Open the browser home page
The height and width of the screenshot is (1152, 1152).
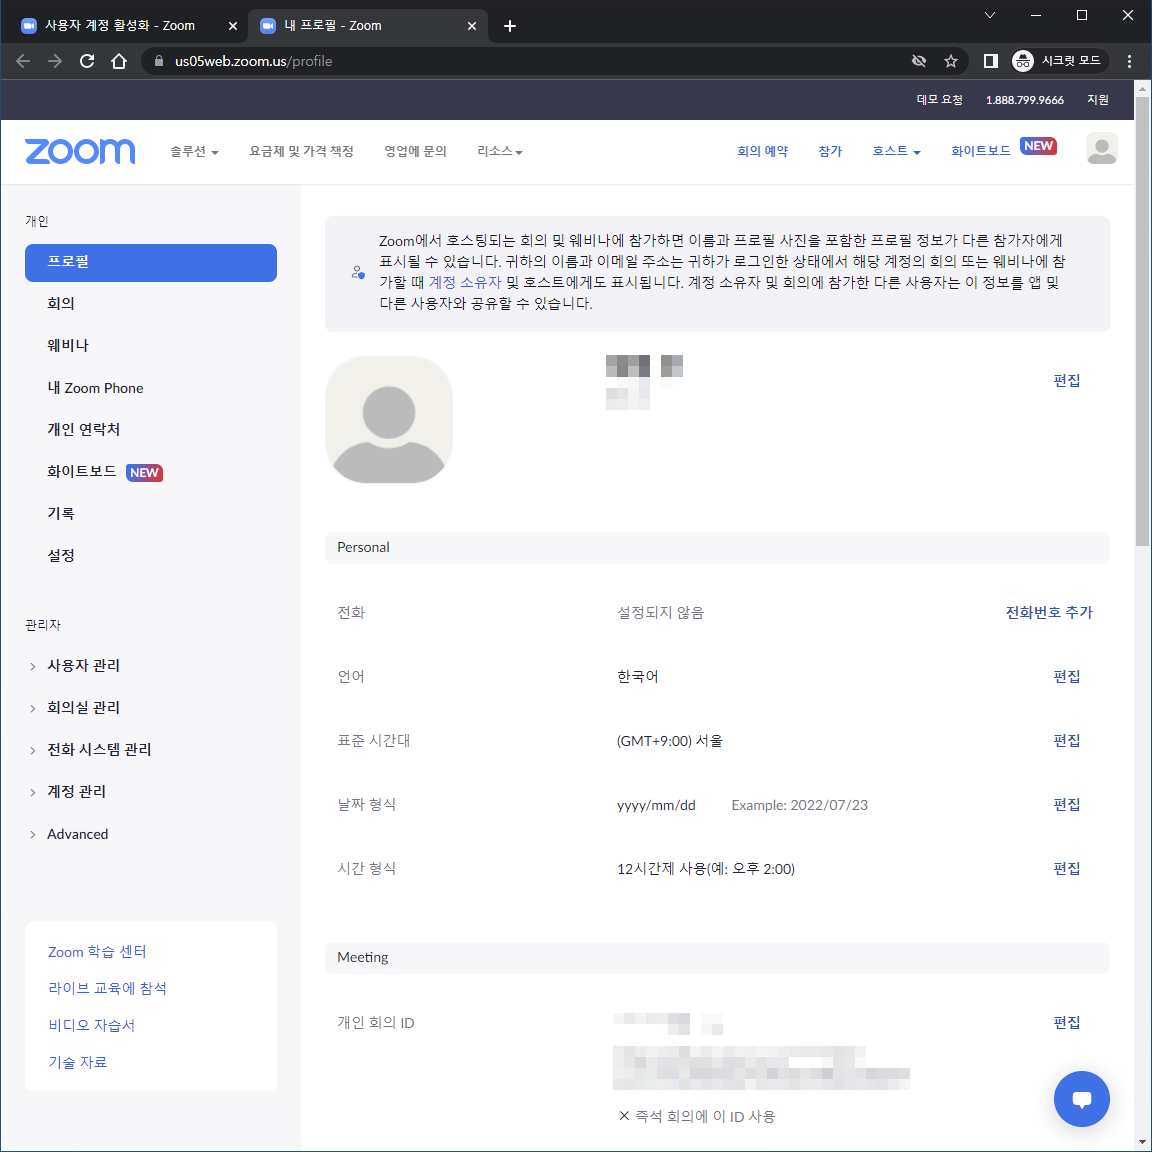(x=119, y=61)
